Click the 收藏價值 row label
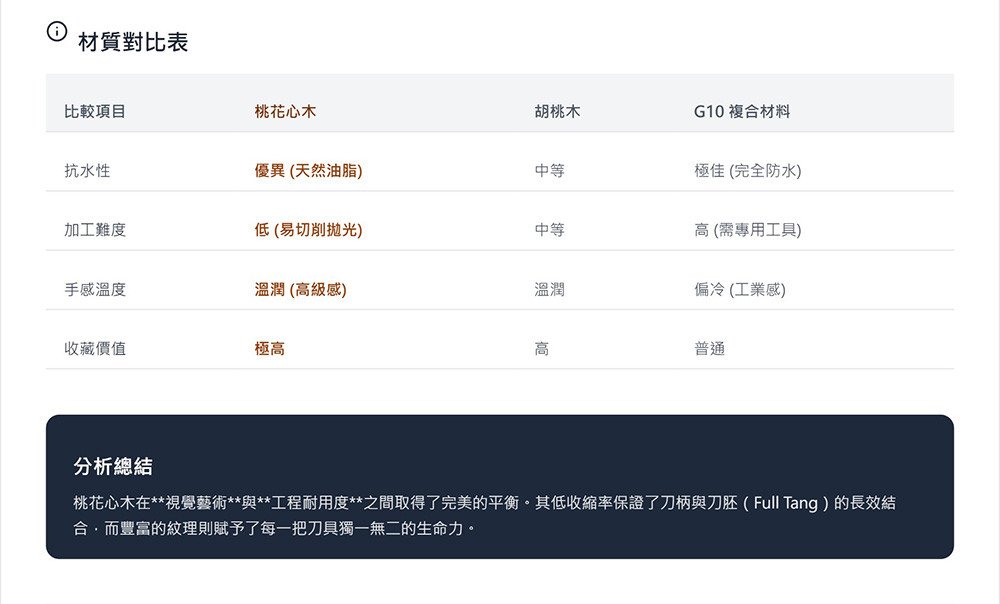The height and width of the screenshot is (604, 1000). point(95,349)
